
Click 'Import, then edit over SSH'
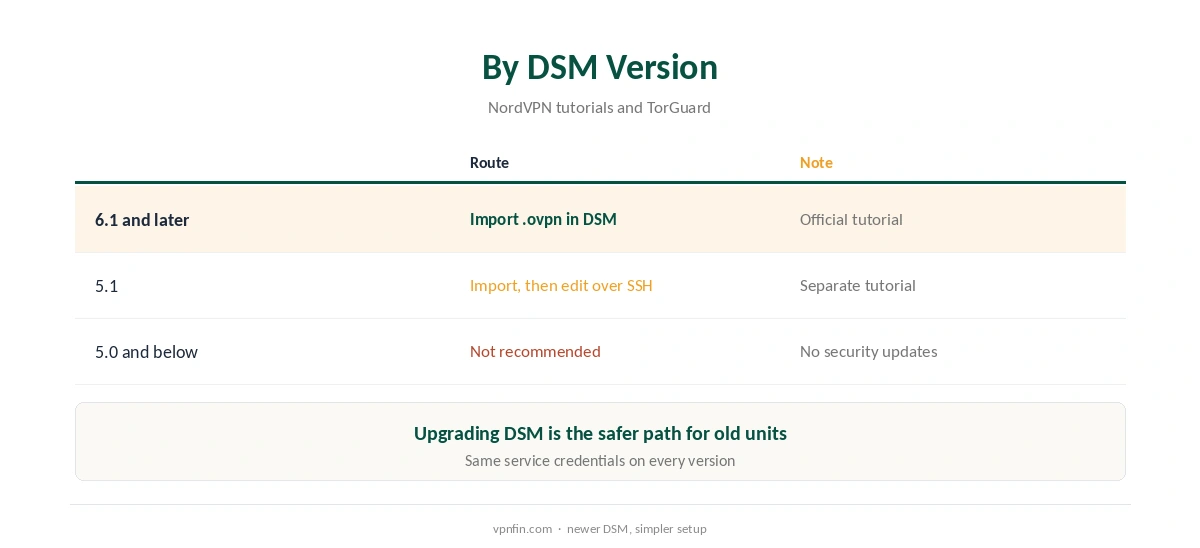561,285
